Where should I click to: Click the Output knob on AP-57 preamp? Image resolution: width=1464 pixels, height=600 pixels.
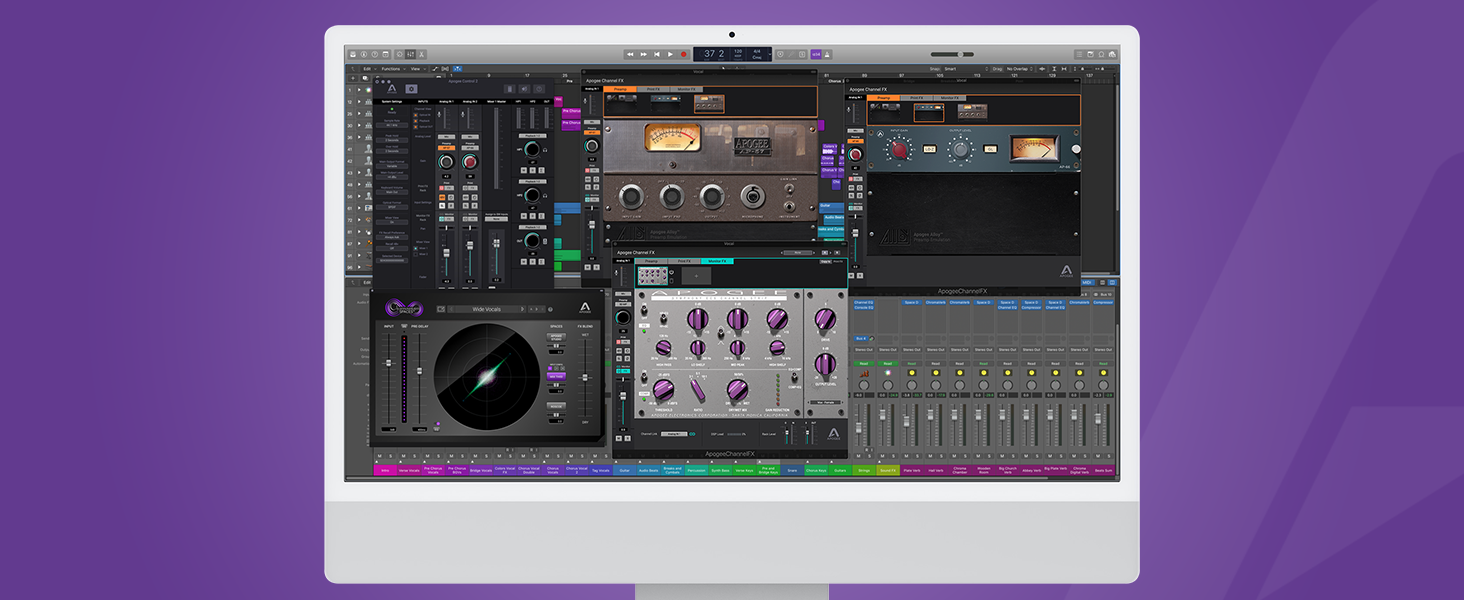click(x=711, y=196)
